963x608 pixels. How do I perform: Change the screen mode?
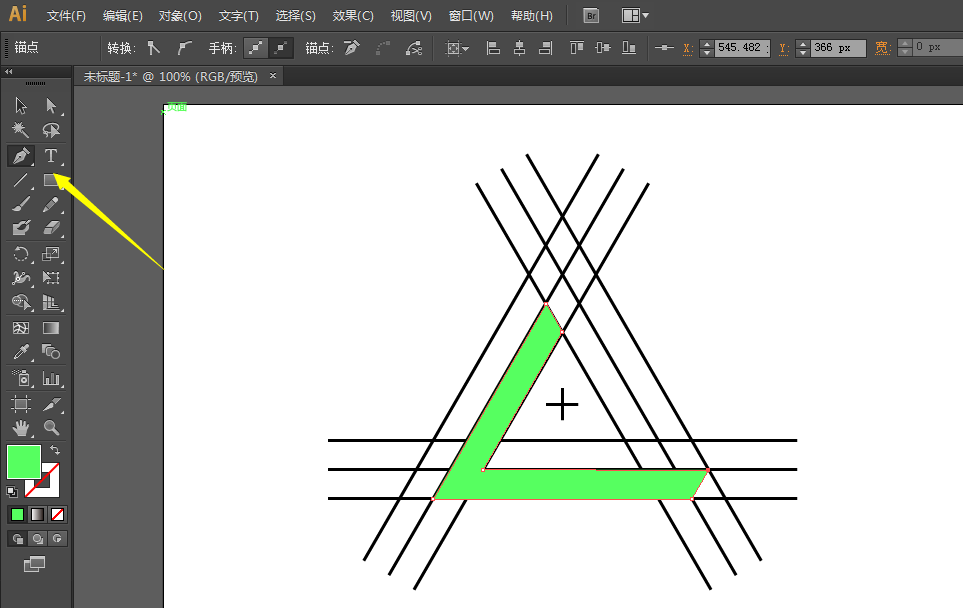[x=34, y=564]
